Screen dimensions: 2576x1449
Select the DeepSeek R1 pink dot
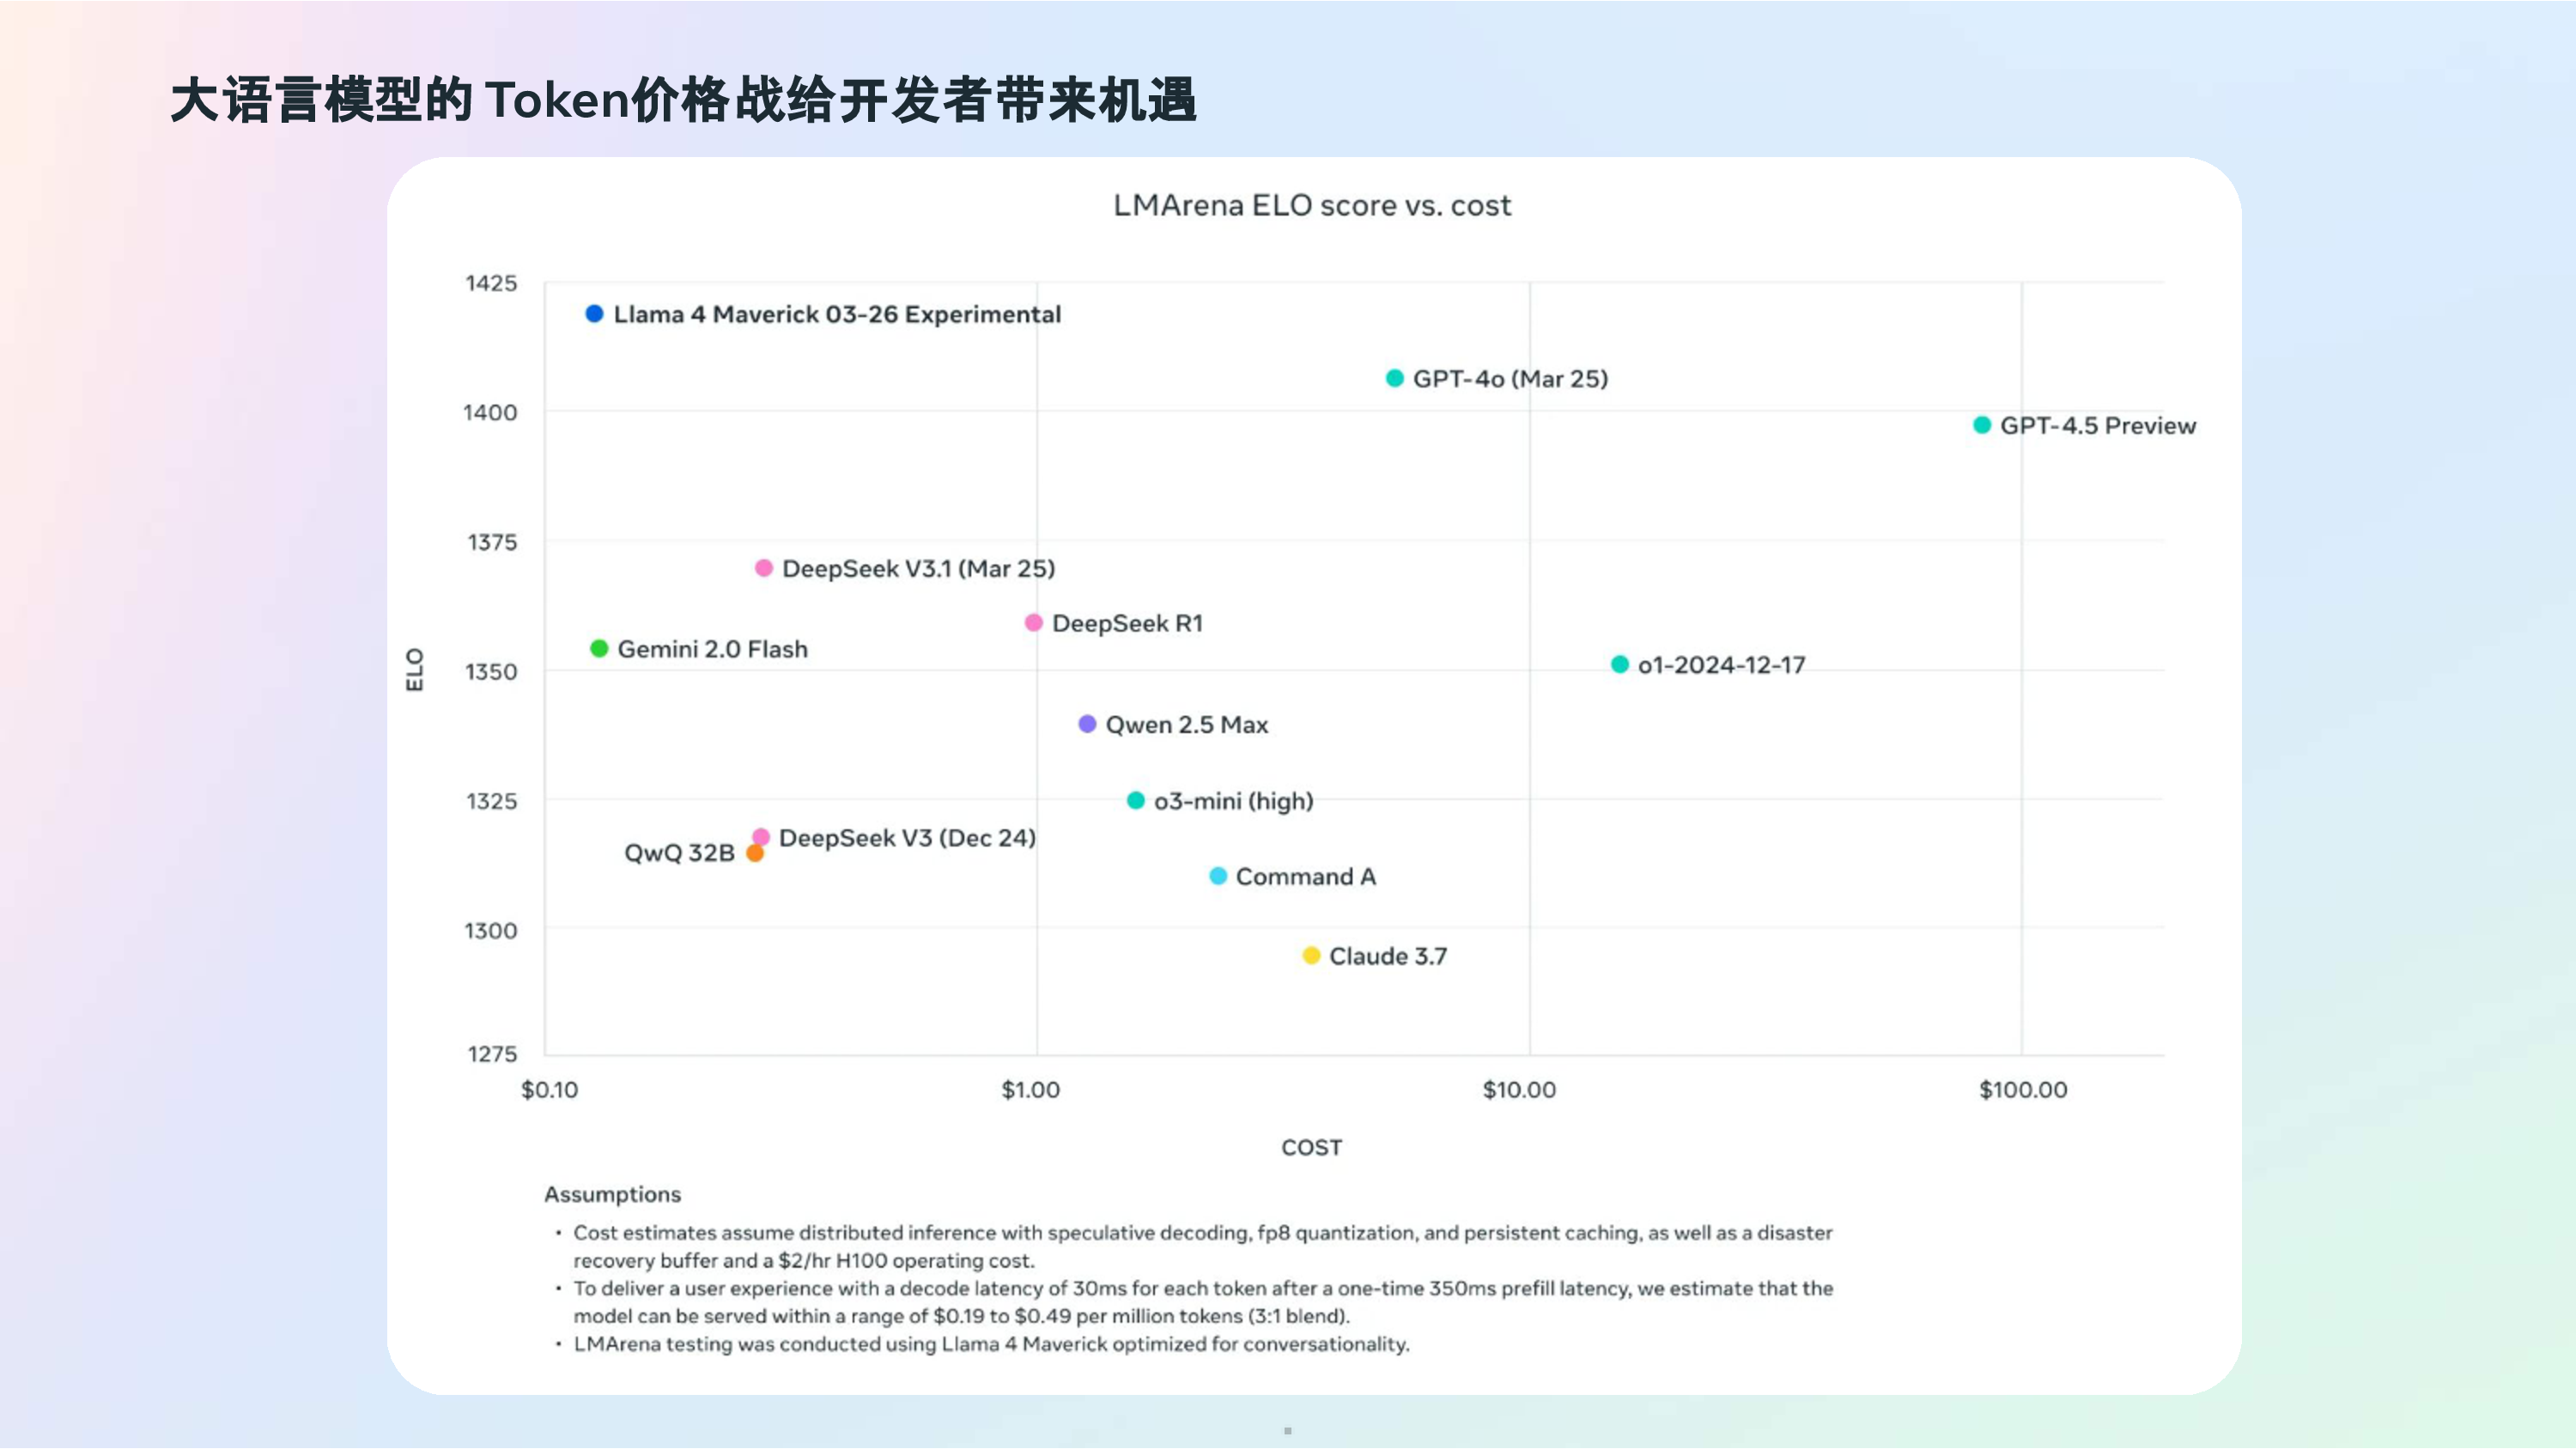1034,623
